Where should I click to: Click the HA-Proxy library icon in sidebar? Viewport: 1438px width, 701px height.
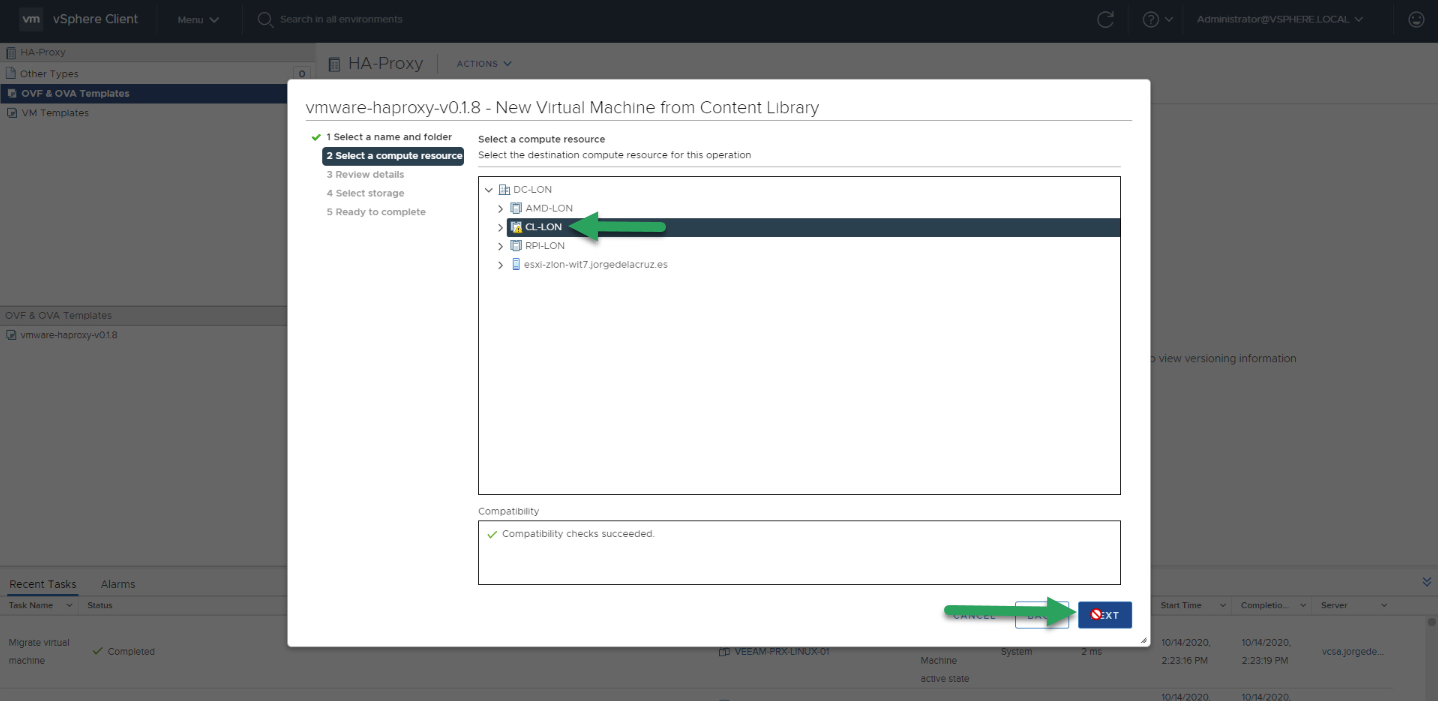point(11,52)
